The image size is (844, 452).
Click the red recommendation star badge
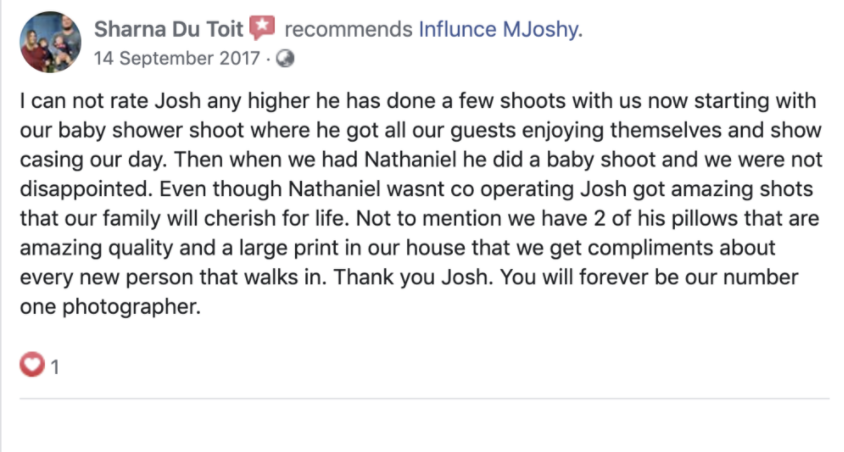(262, 27)
